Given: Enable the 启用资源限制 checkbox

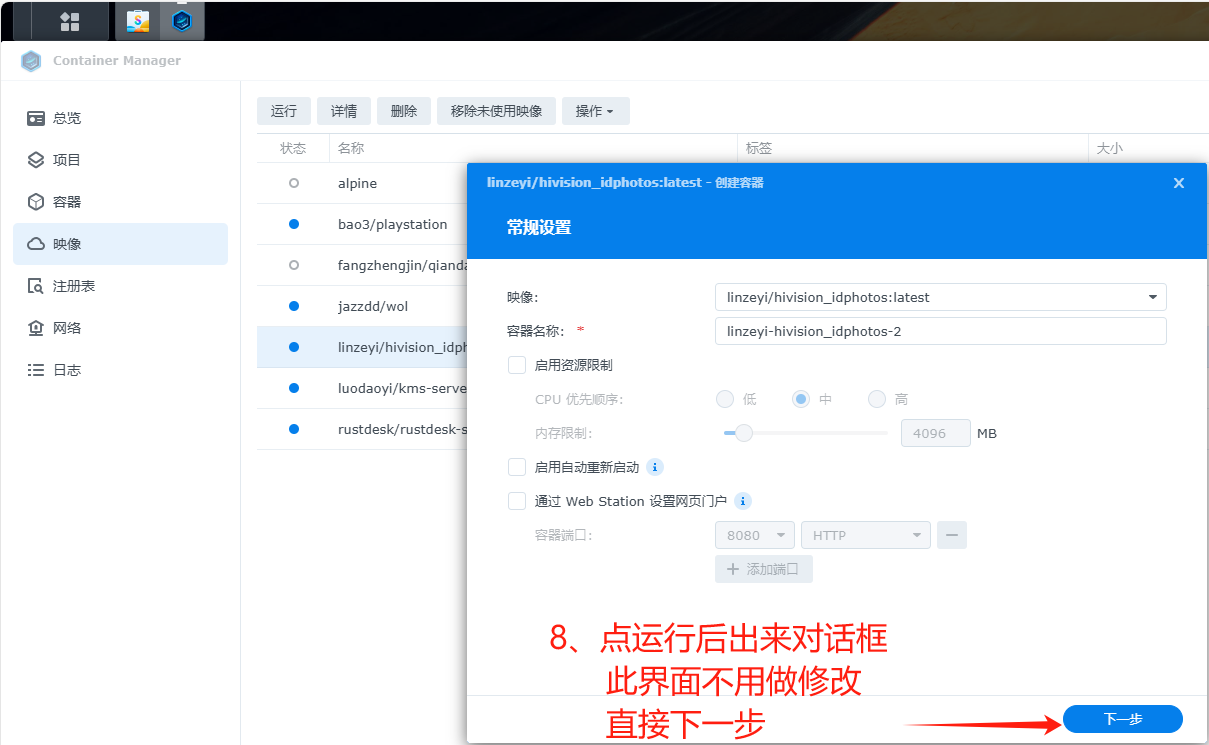Looking at the screenshot, I should [x=517, y=365].
